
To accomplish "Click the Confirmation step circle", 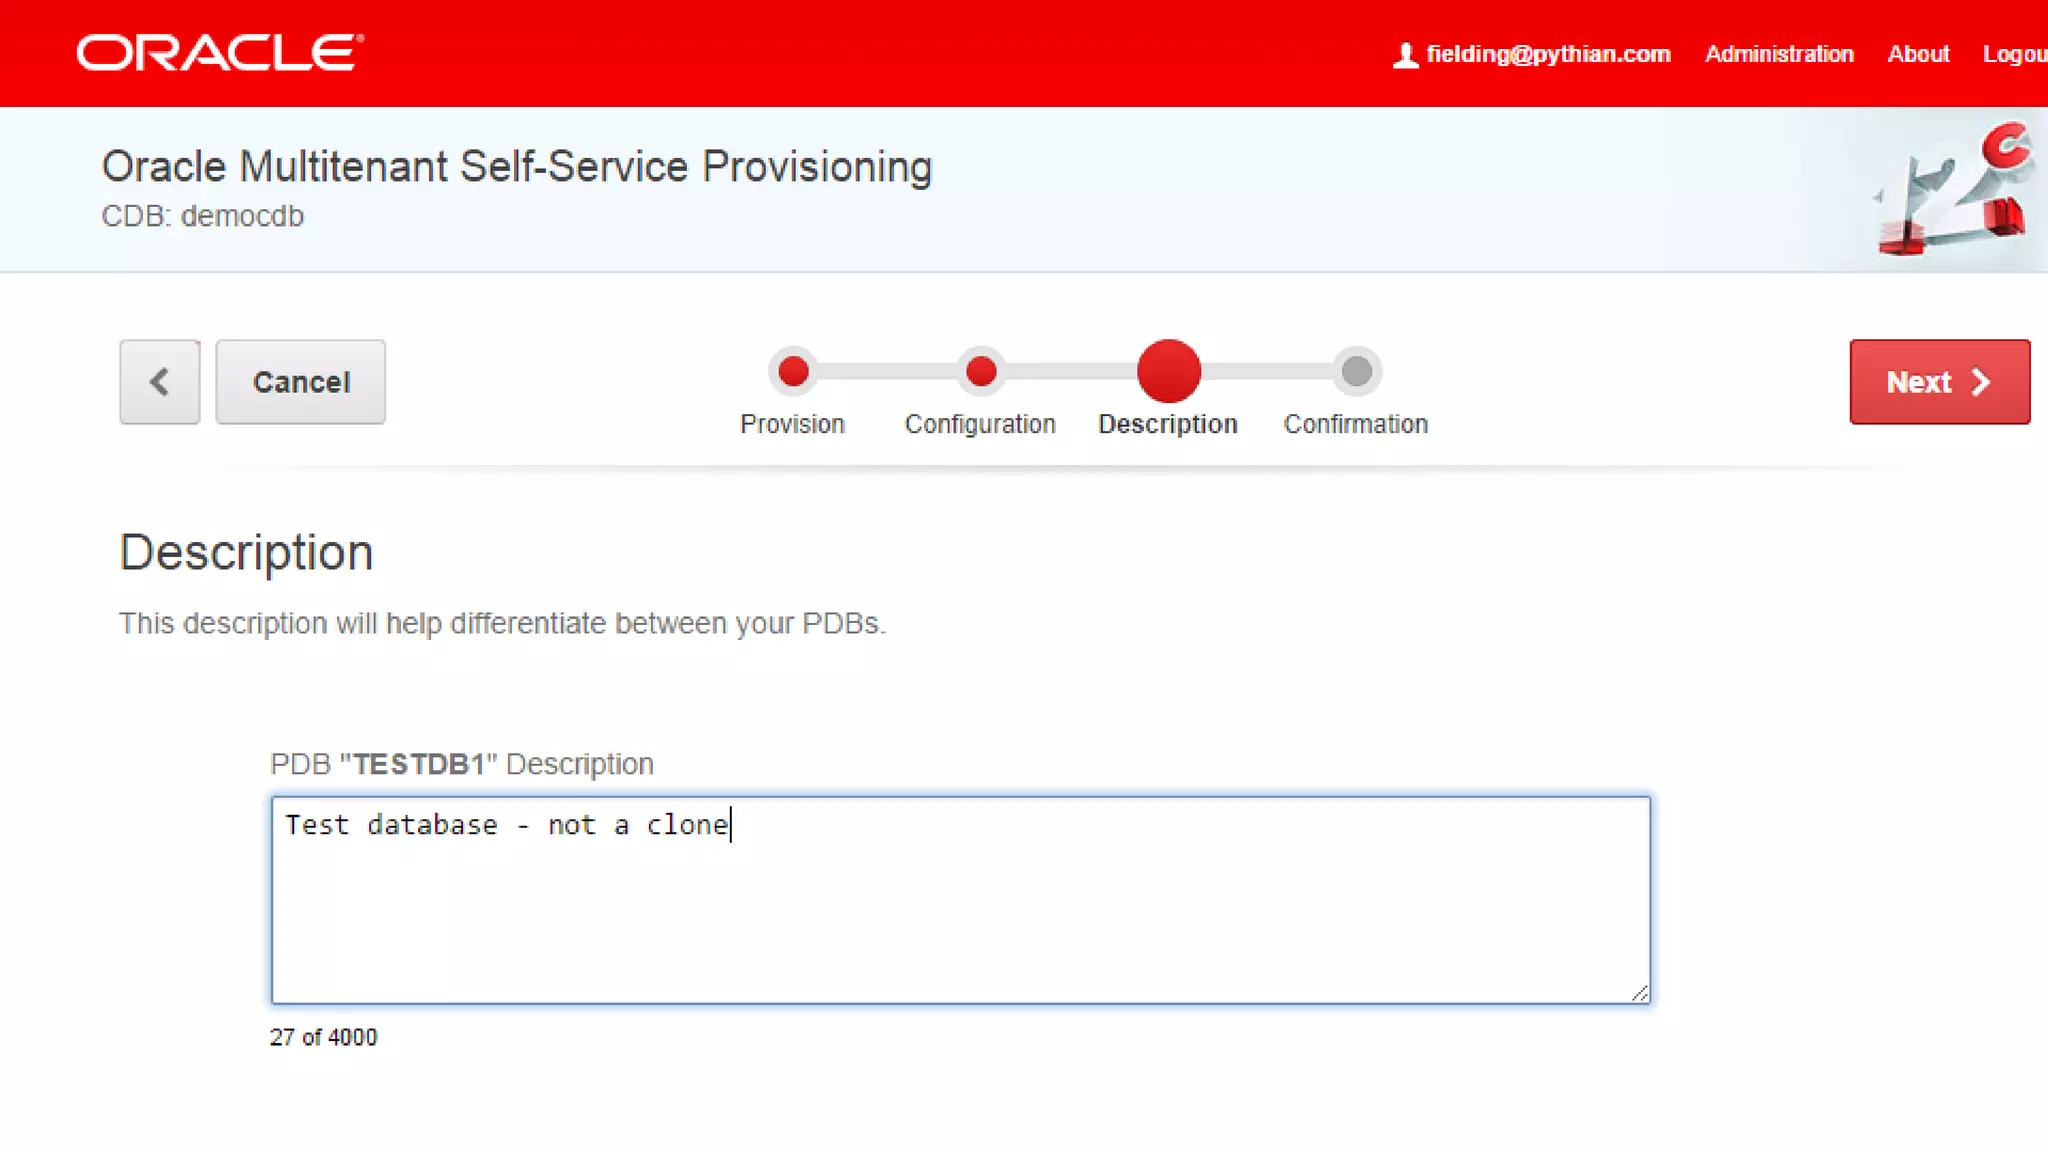I will point(1356,371).
